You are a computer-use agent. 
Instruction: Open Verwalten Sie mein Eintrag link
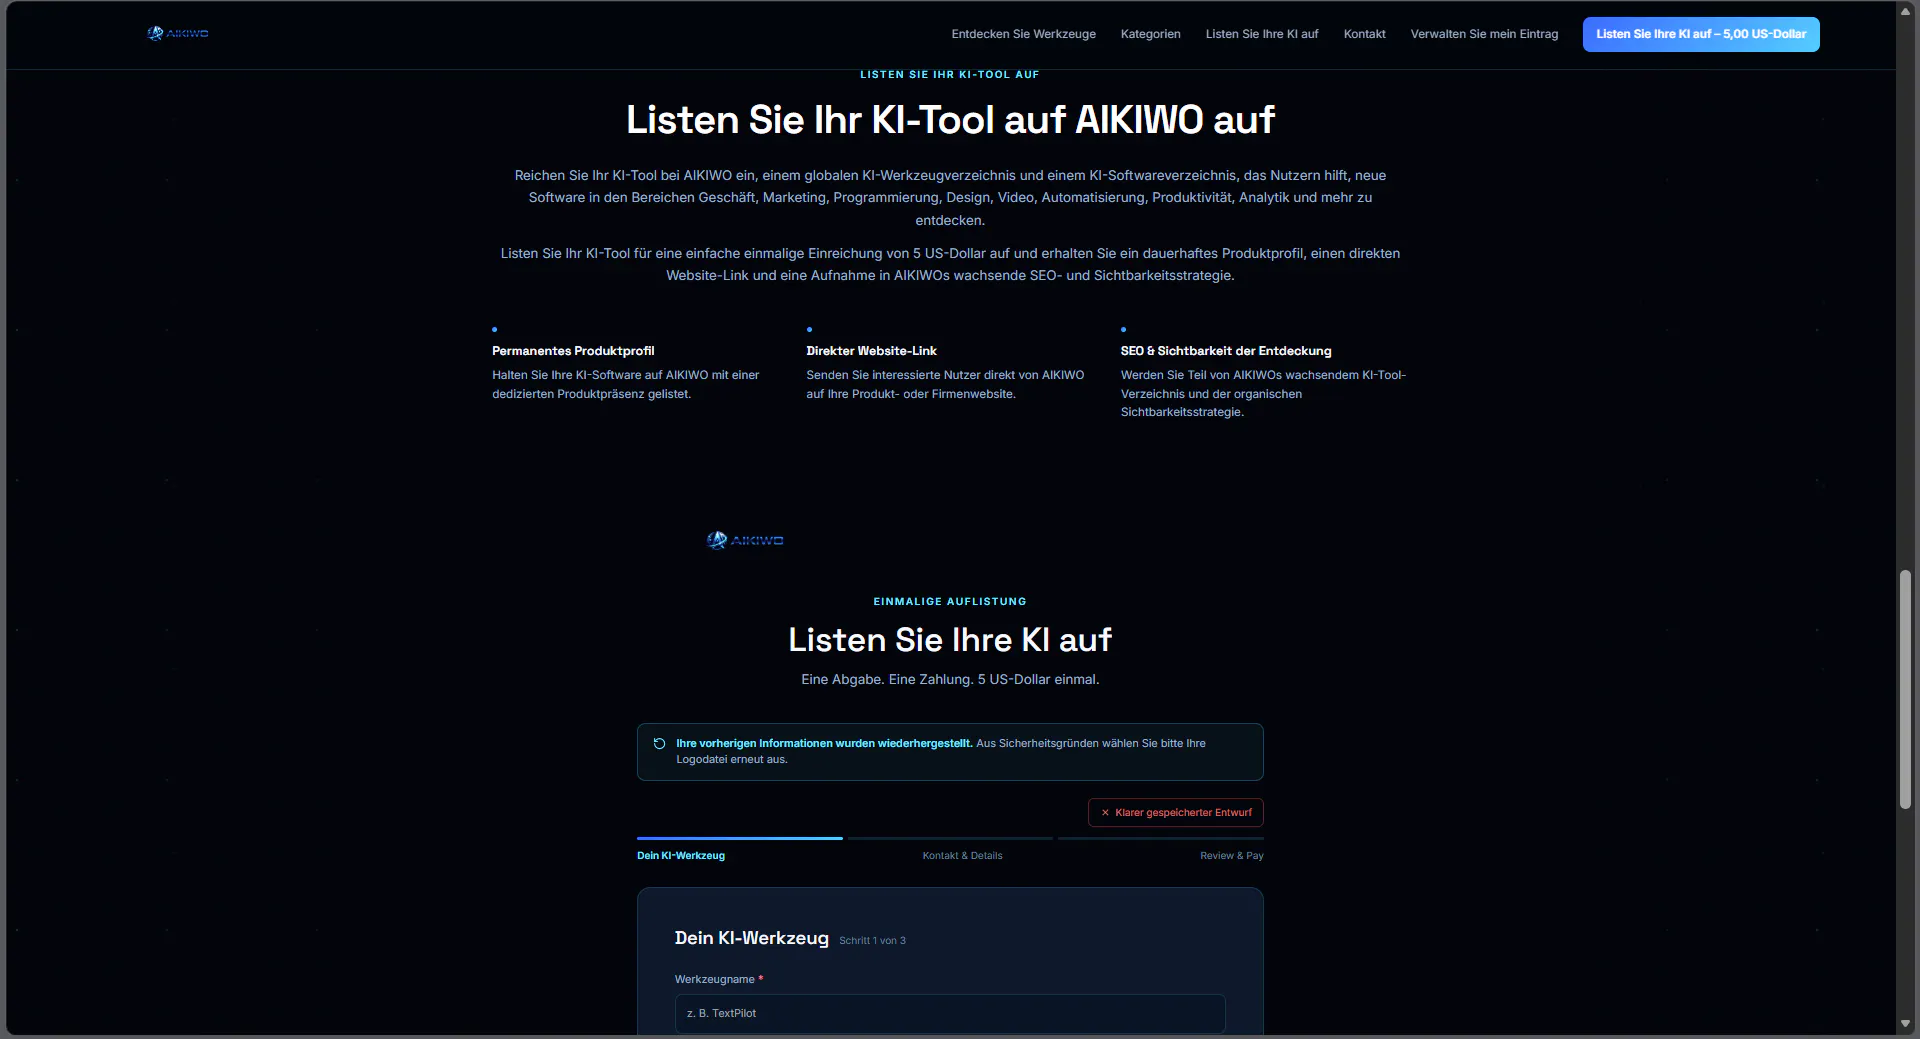(x=1484, y=34)
